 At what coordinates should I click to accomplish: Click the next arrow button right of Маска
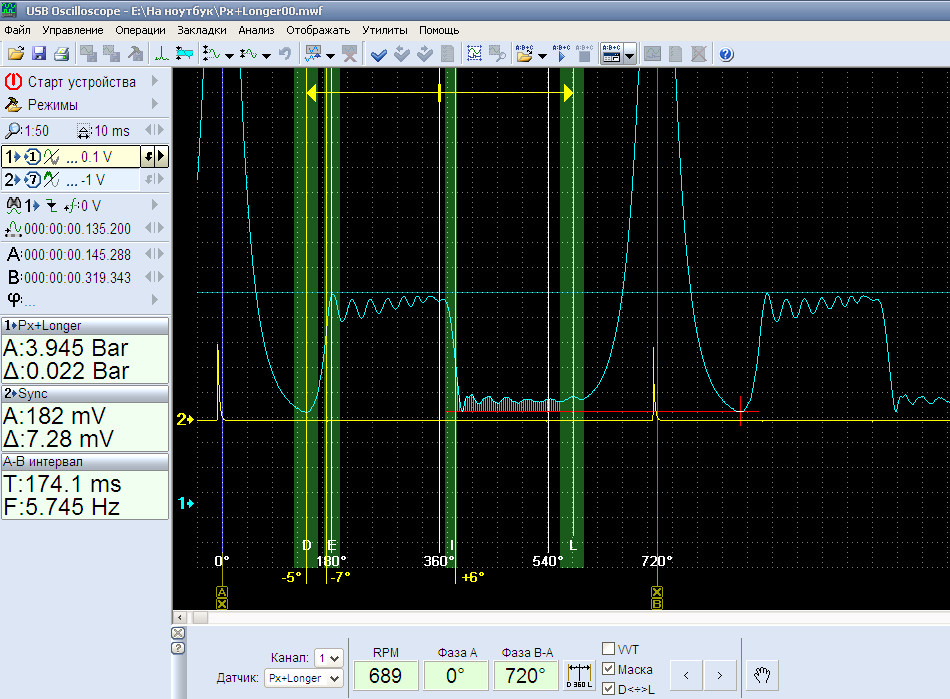719,675
